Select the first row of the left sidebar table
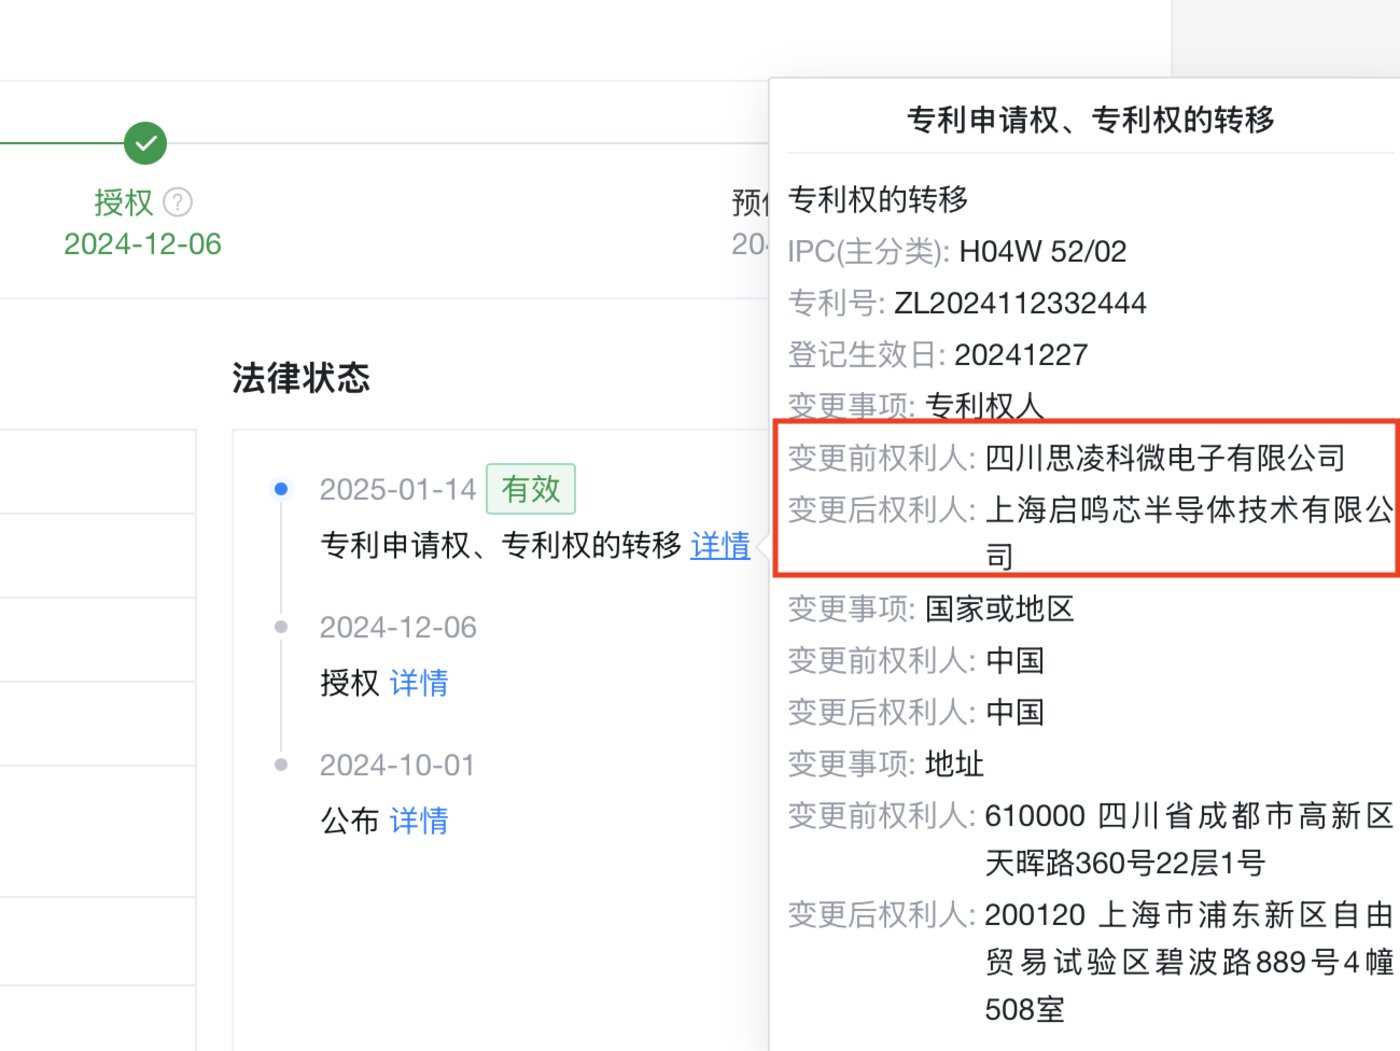1400x1051 pixels. [x=97, y=471]
